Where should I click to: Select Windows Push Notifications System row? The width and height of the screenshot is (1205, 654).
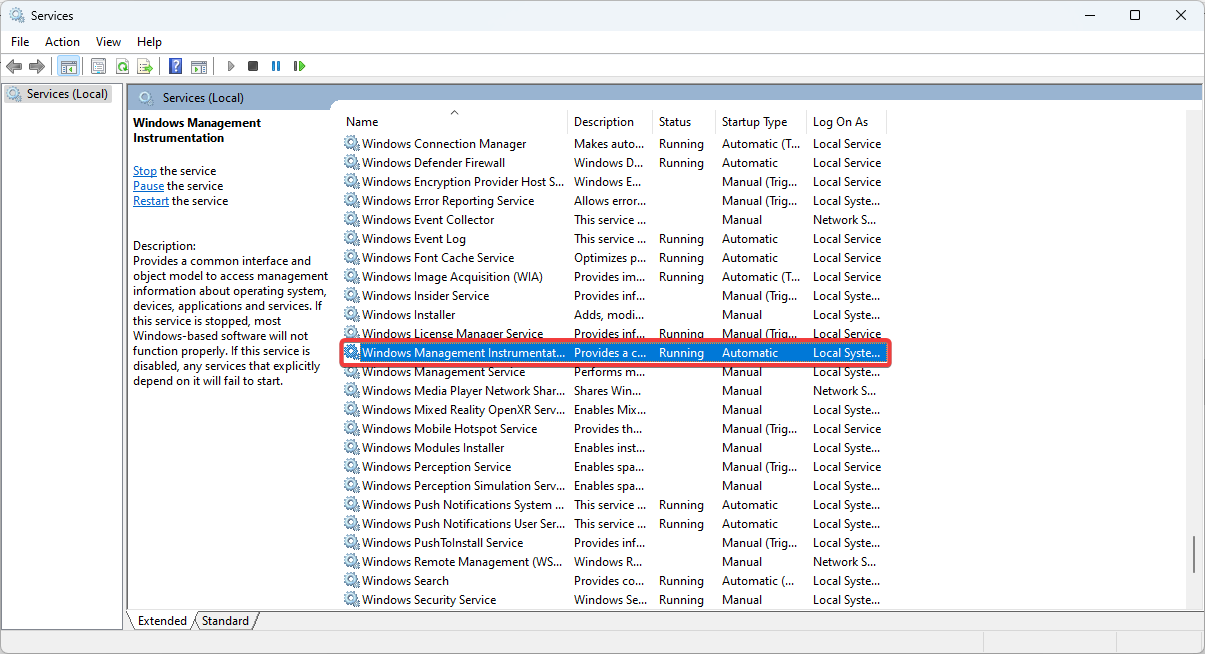coord(614,505)
